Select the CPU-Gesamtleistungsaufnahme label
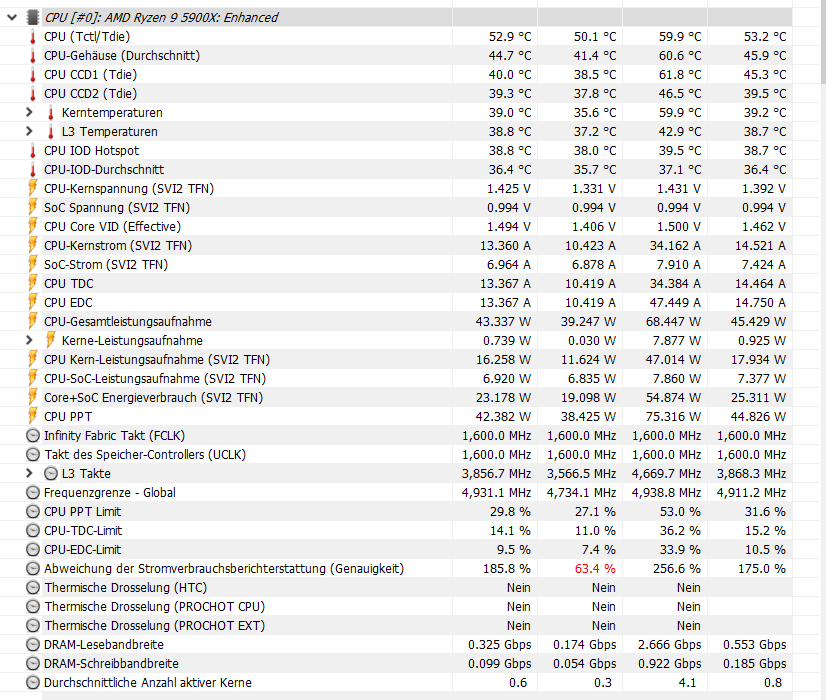This screenshot has height=700, width=826. pos(127,321)
